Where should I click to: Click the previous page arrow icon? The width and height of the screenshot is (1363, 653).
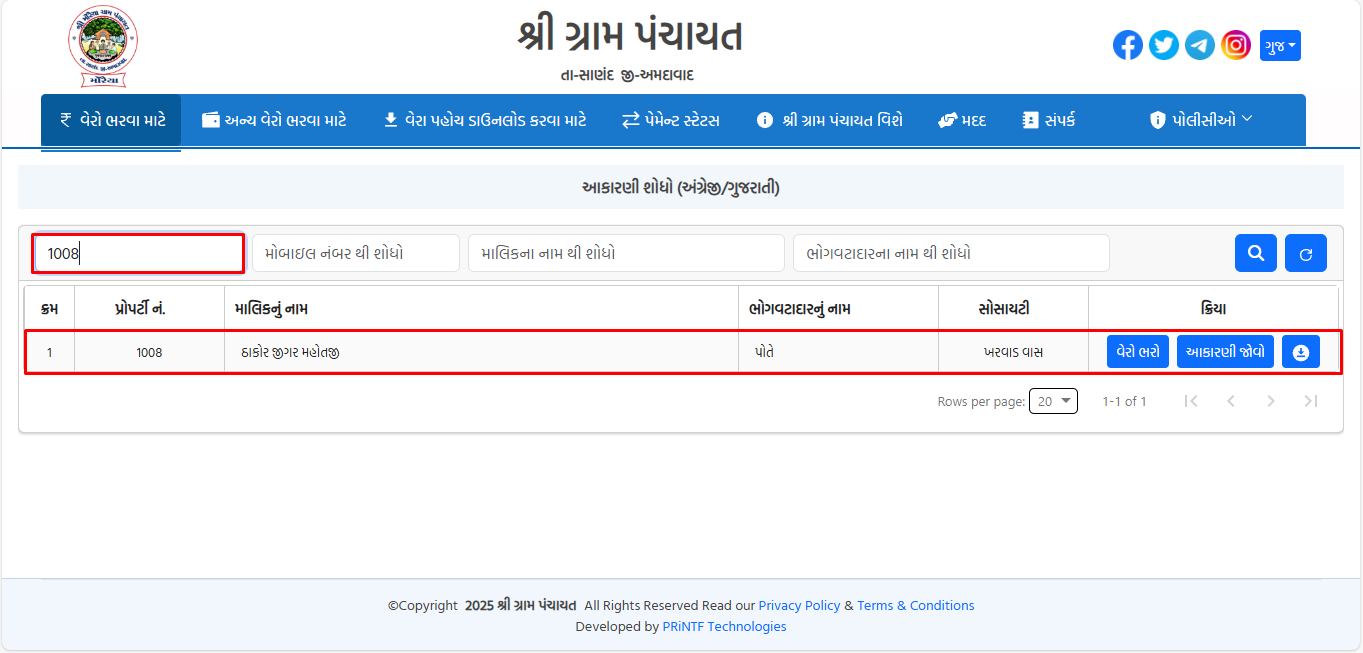[1230, 400]
